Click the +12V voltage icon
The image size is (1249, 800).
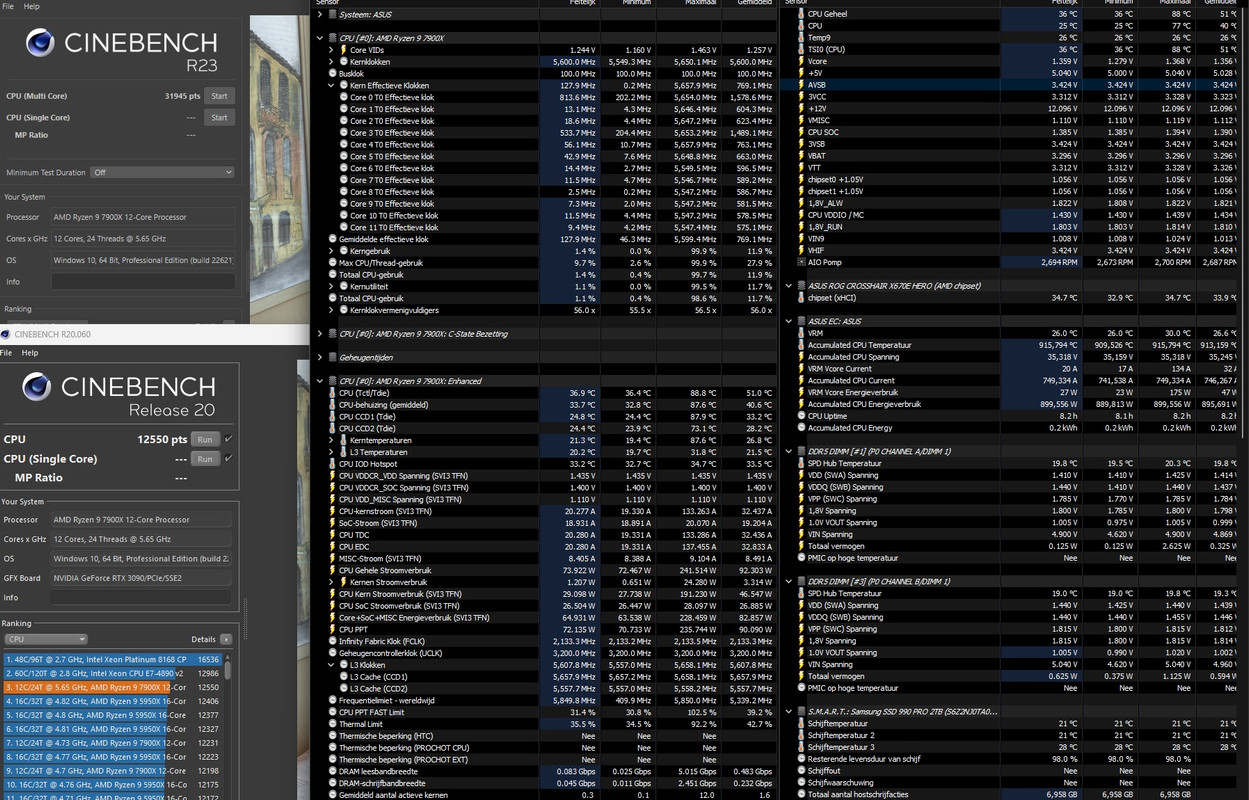(x=801, y=108)
